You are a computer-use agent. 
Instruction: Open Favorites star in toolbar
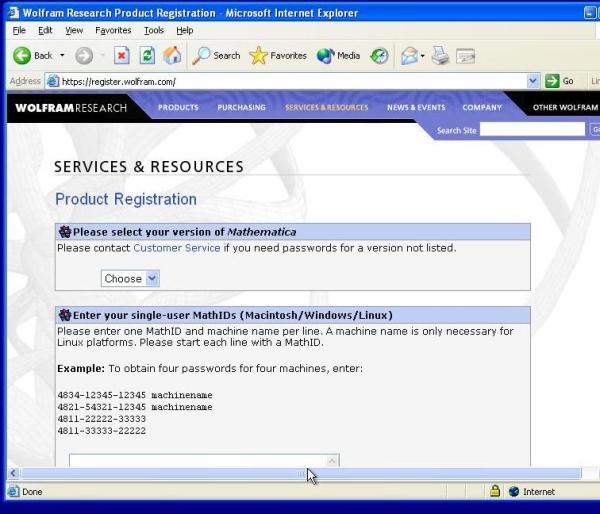(278, 56)
